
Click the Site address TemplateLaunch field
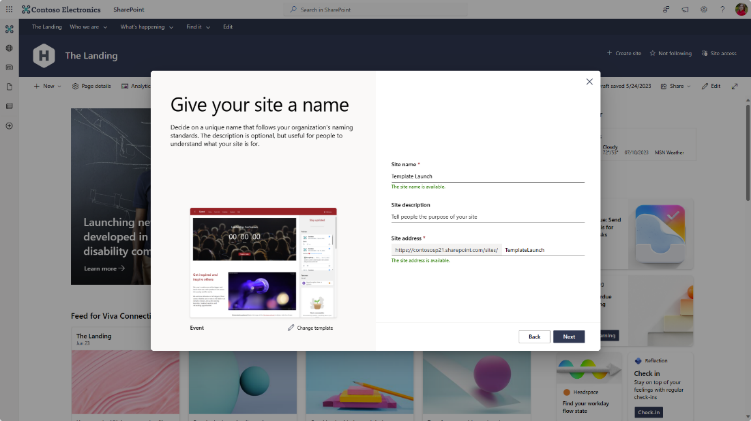pos(543,250)
